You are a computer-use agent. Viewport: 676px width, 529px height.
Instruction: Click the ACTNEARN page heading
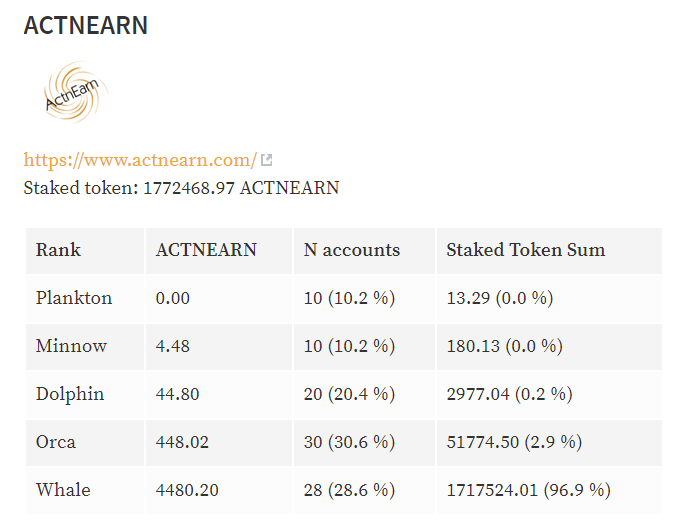point(86,26)
